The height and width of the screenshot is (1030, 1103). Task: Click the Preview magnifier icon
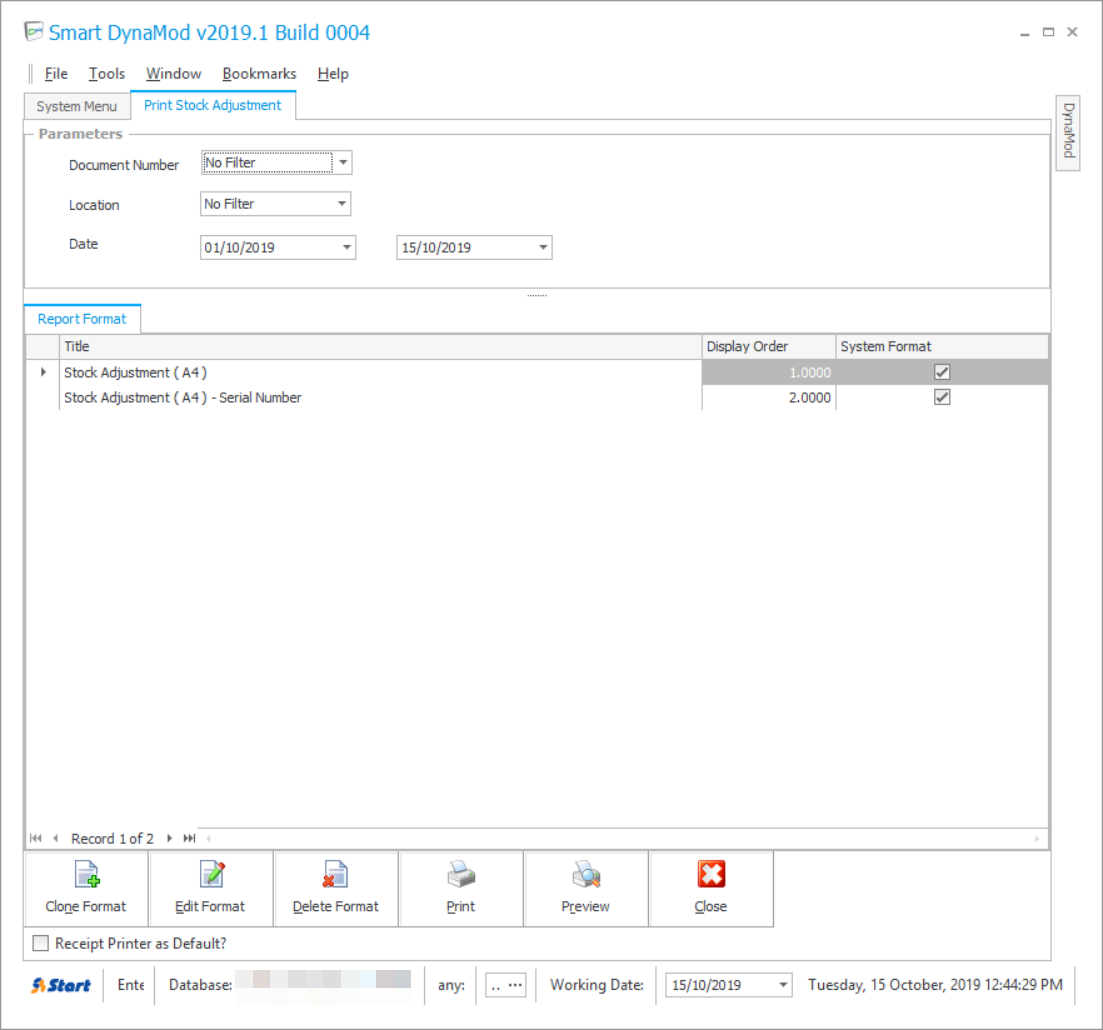coord(585,875)
